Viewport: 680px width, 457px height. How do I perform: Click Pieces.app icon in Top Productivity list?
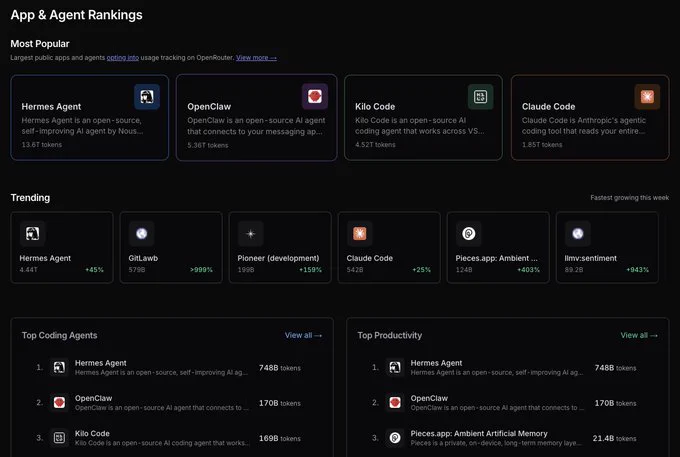coord(395,438)
